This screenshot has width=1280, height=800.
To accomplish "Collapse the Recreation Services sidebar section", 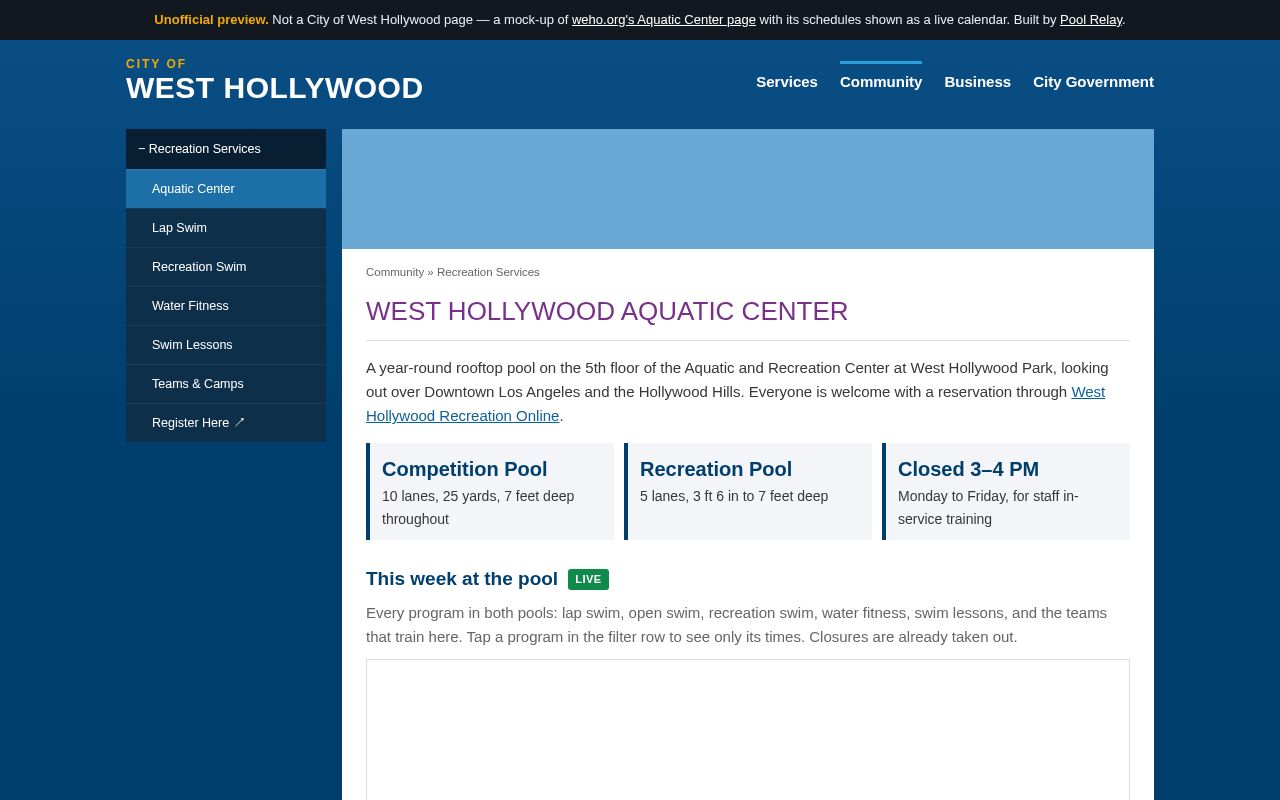I will tap(226, 149).
